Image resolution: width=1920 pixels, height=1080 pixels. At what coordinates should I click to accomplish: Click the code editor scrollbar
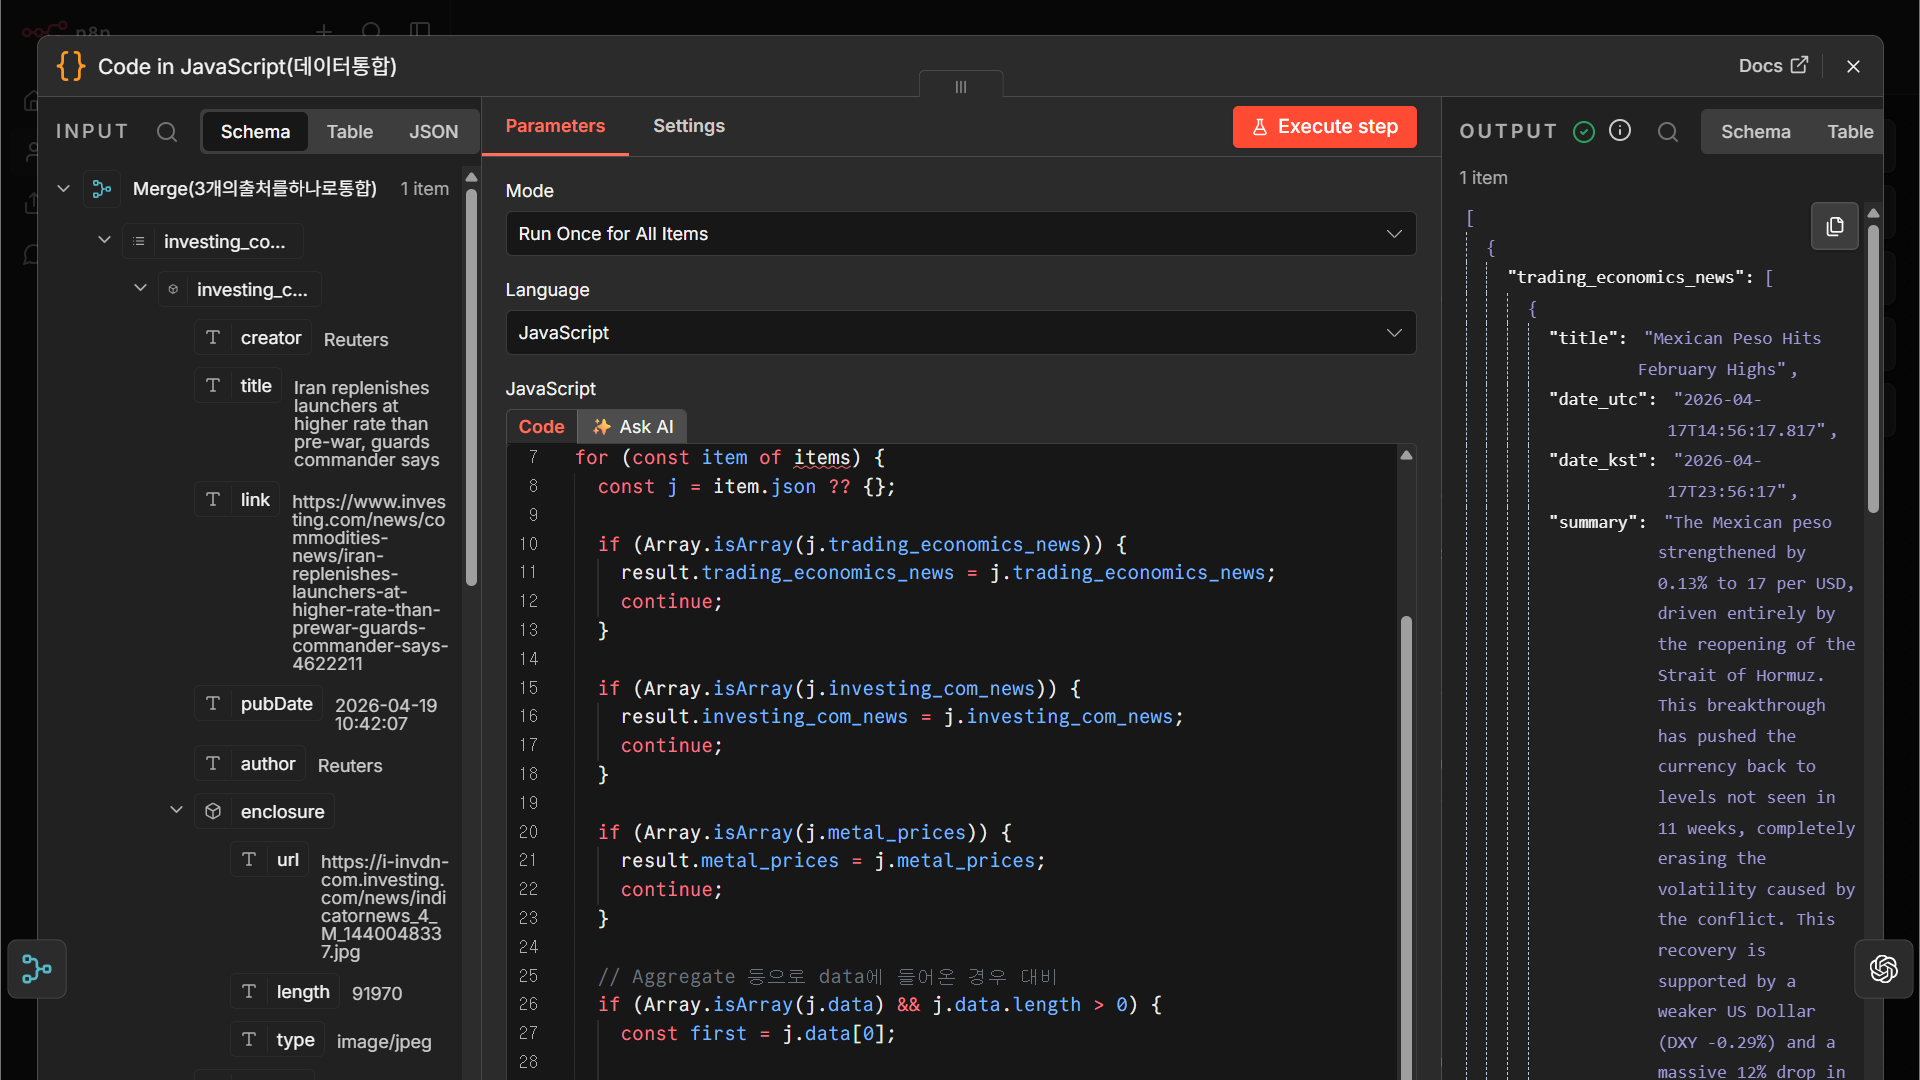1406,847
